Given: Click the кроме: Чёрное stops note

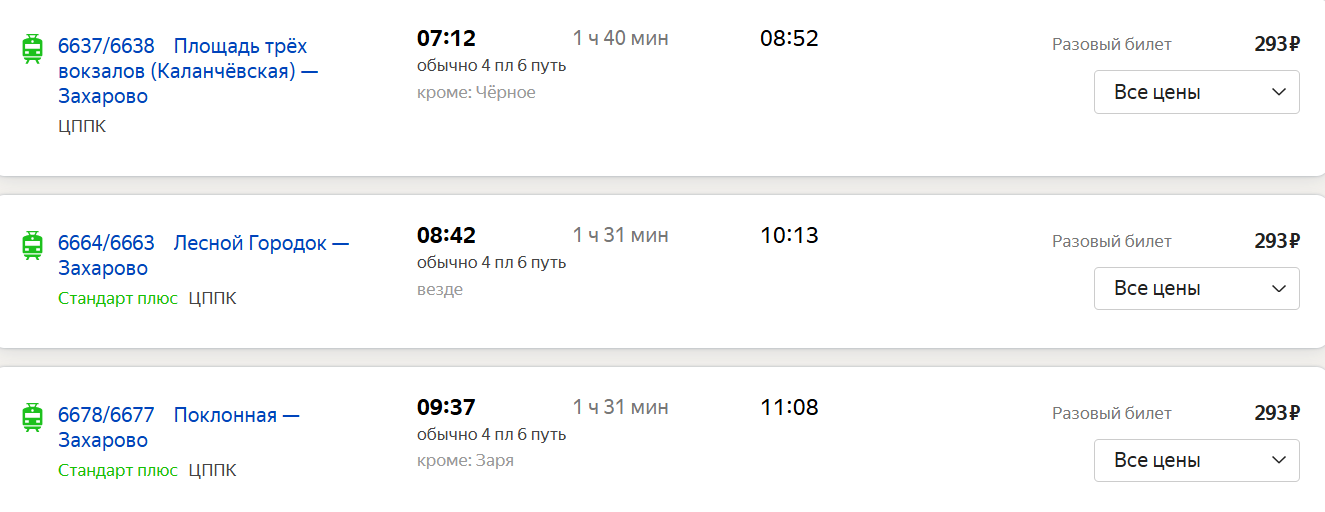Looking at the screenshot, I should pyautogui.click(x=476, y=92).
